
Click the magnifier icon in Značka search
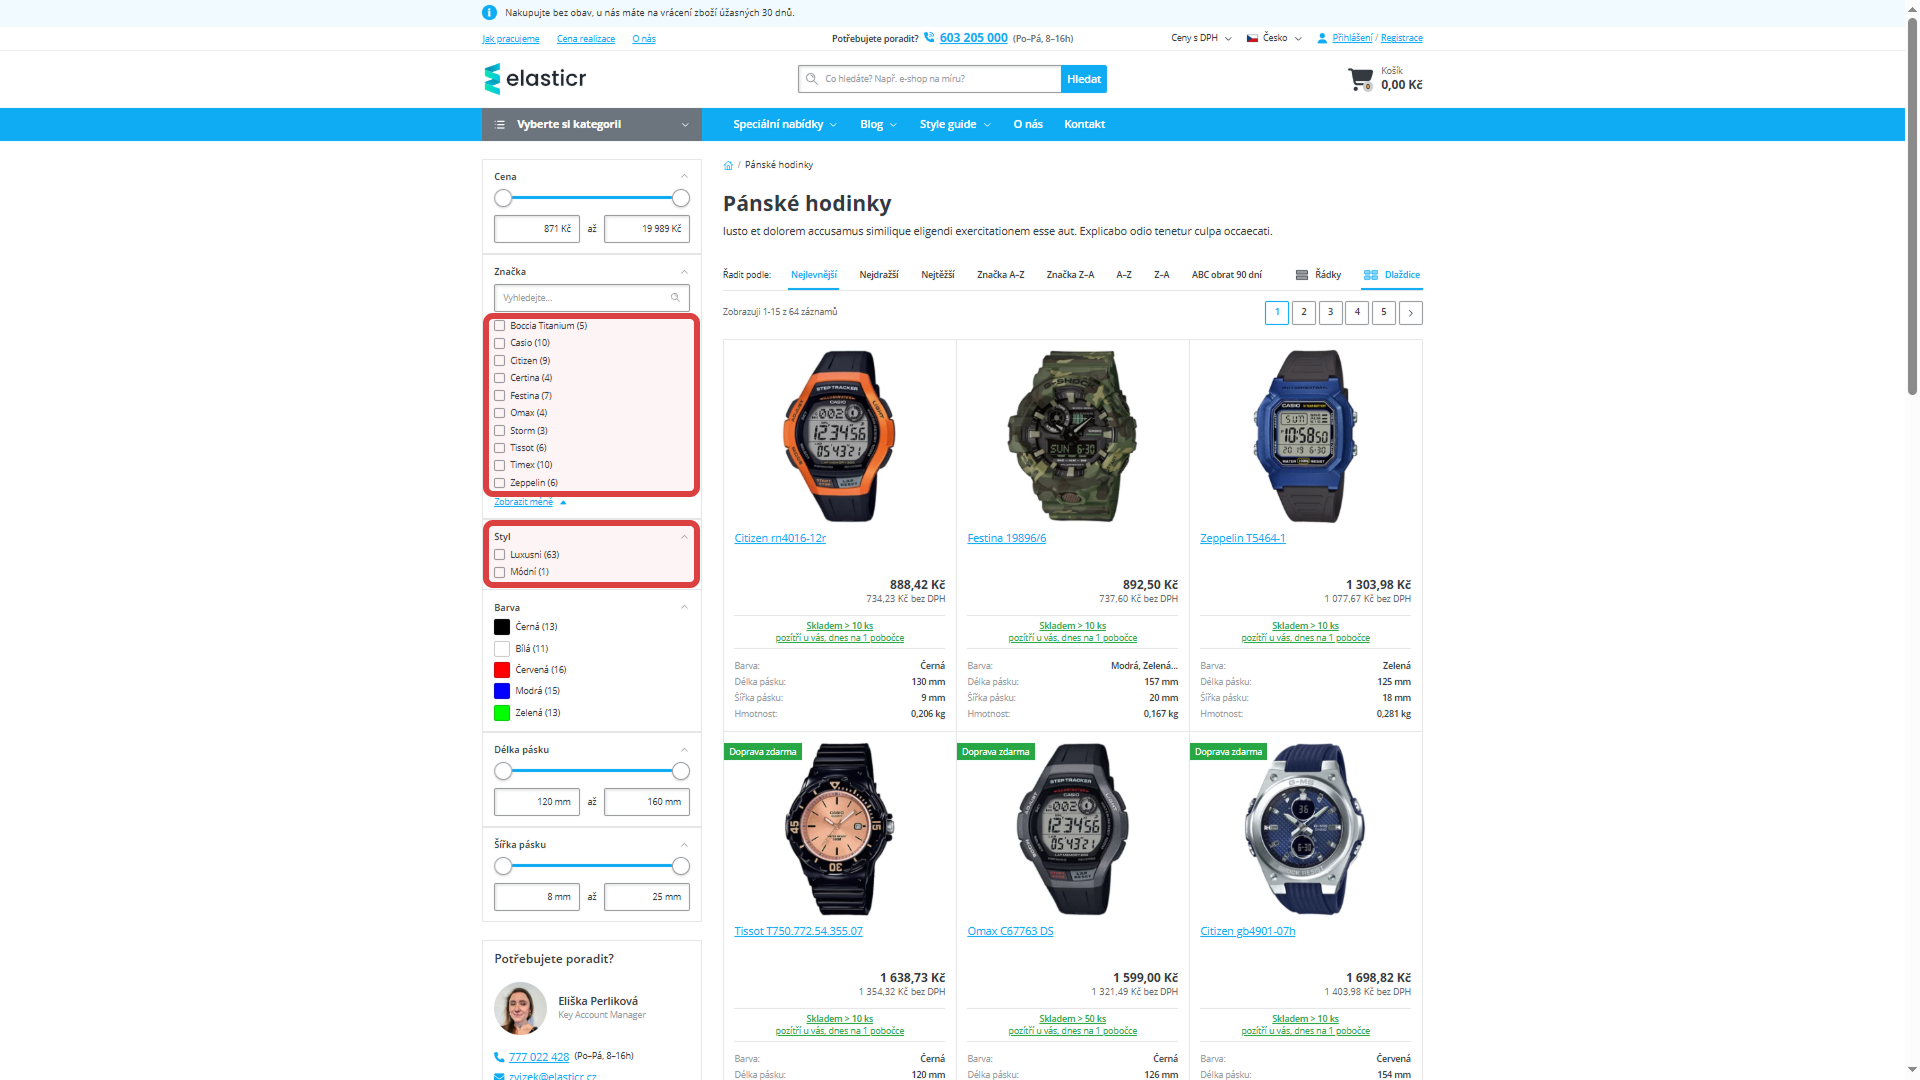tap(676, 297)
